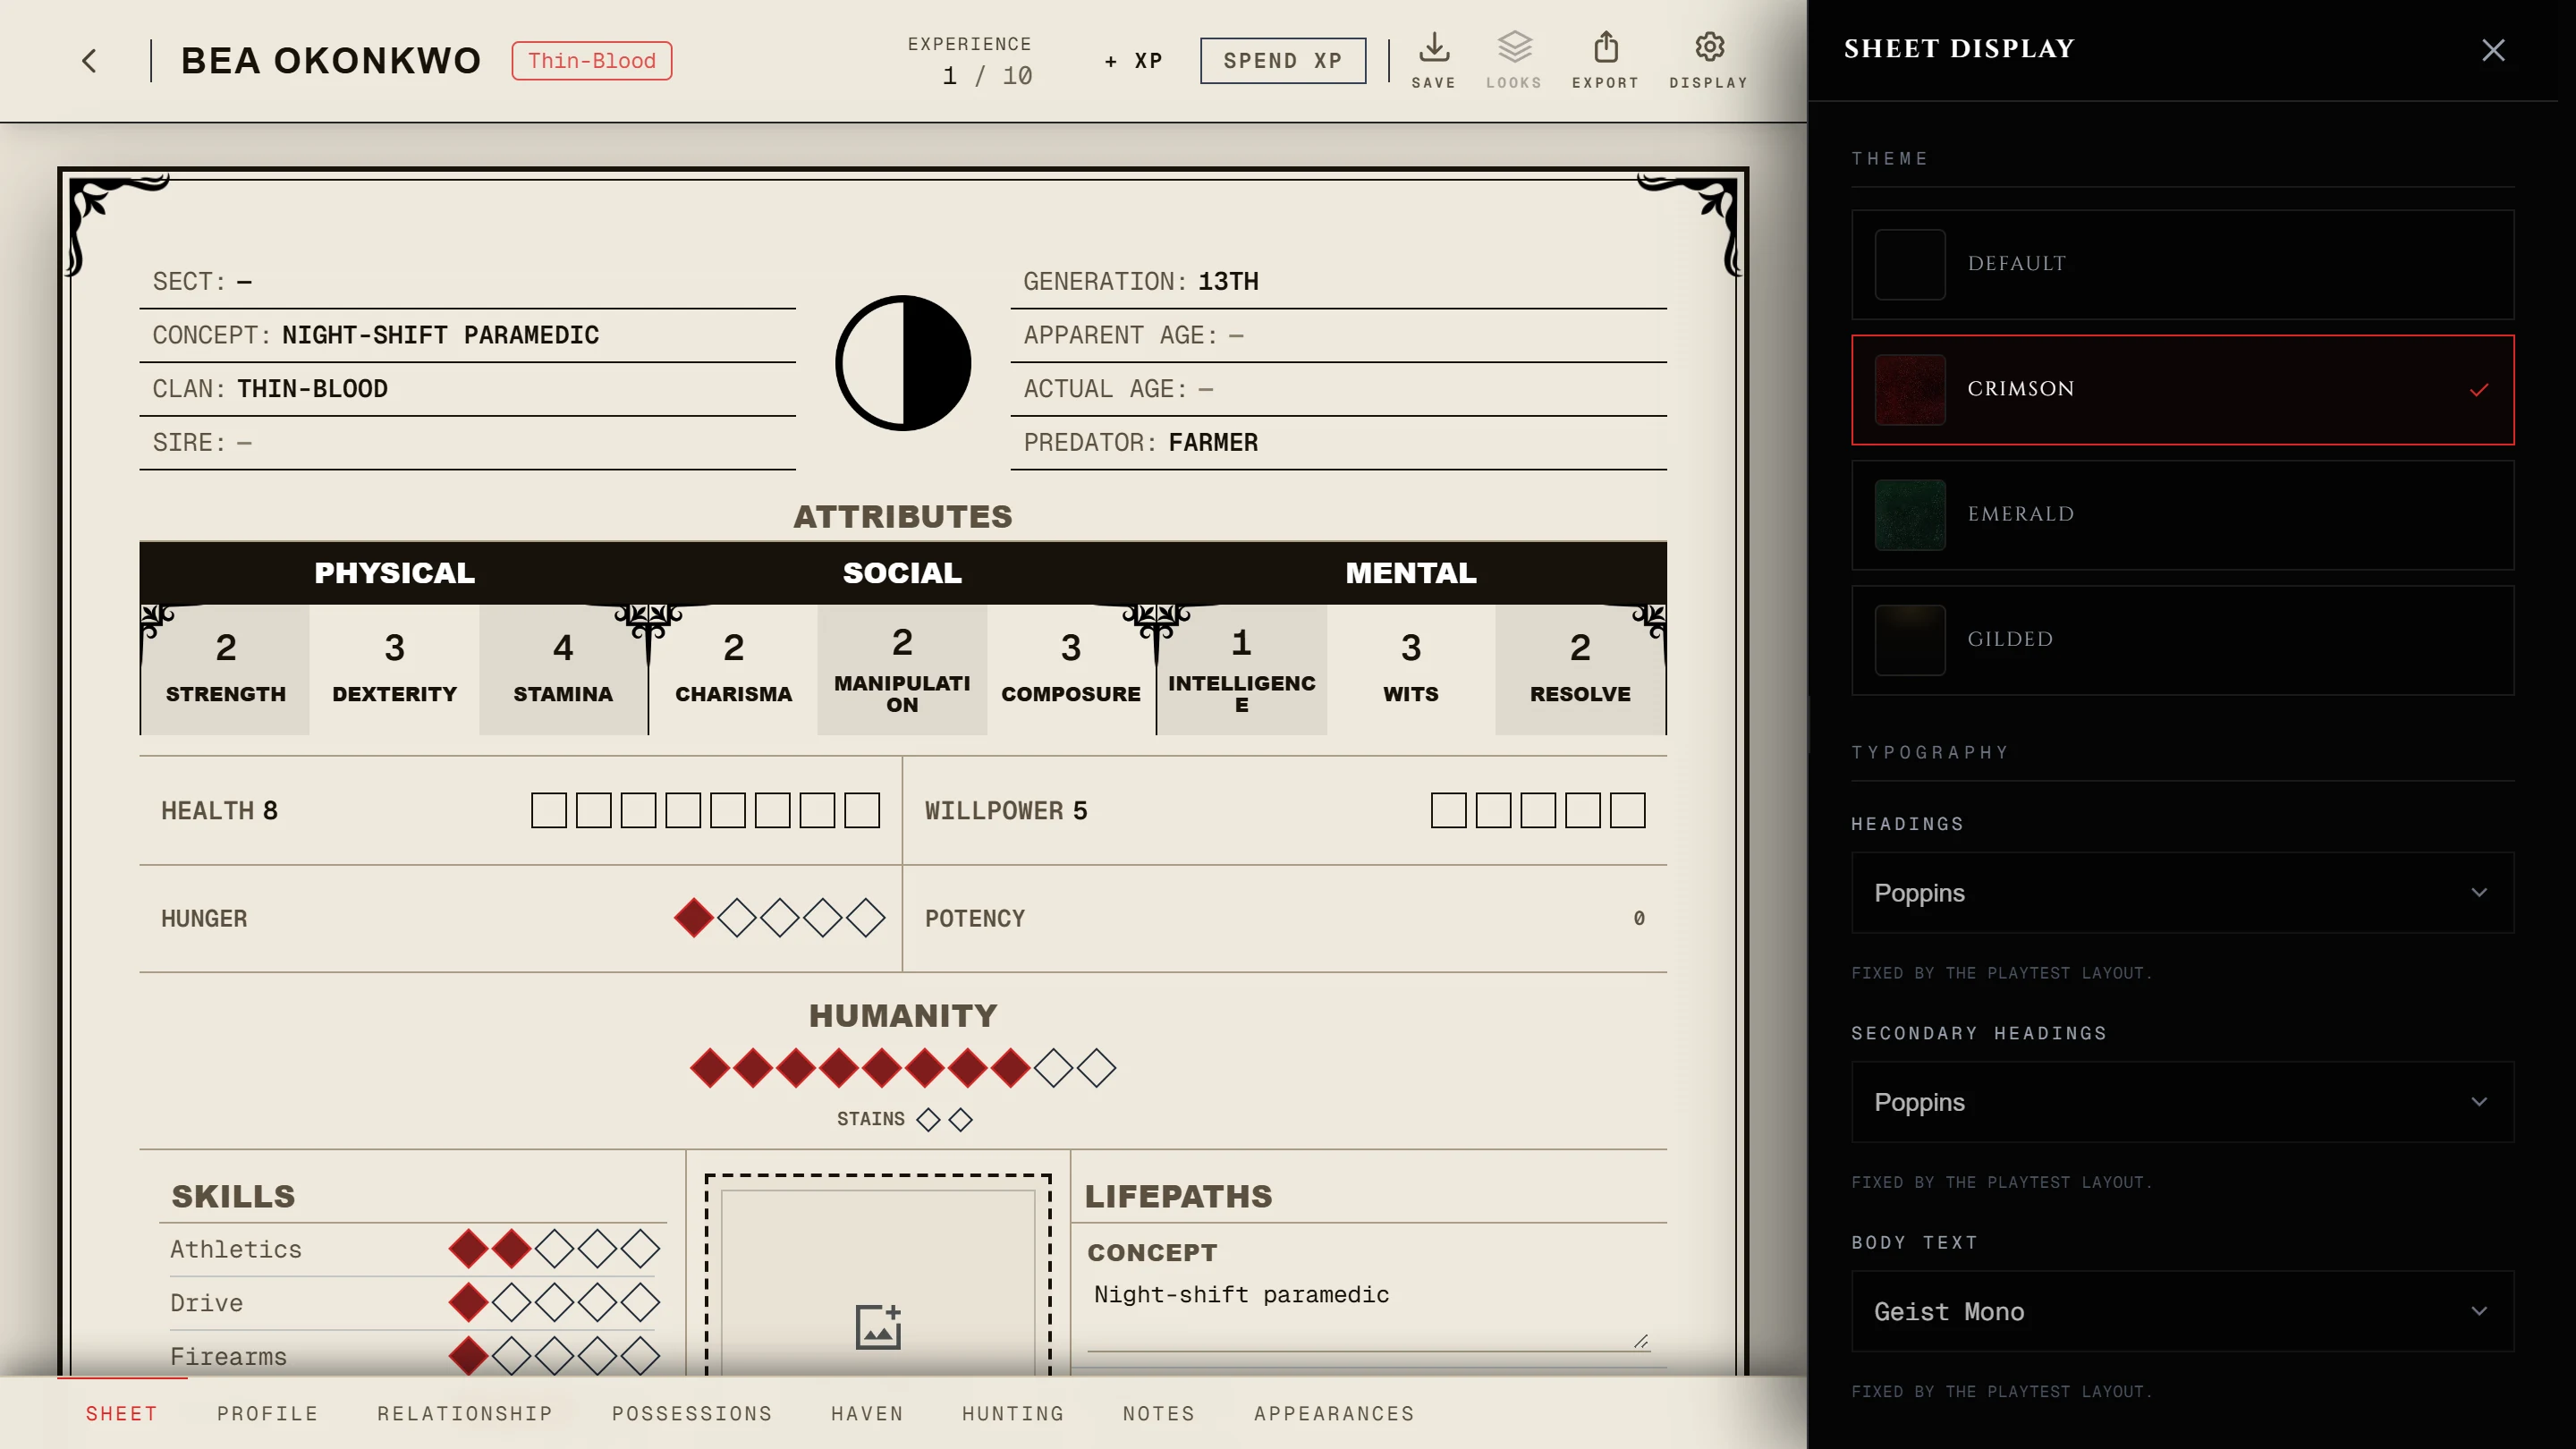Open the Notes tab
The image size is (2576, 1449).
point(1159,1413)
